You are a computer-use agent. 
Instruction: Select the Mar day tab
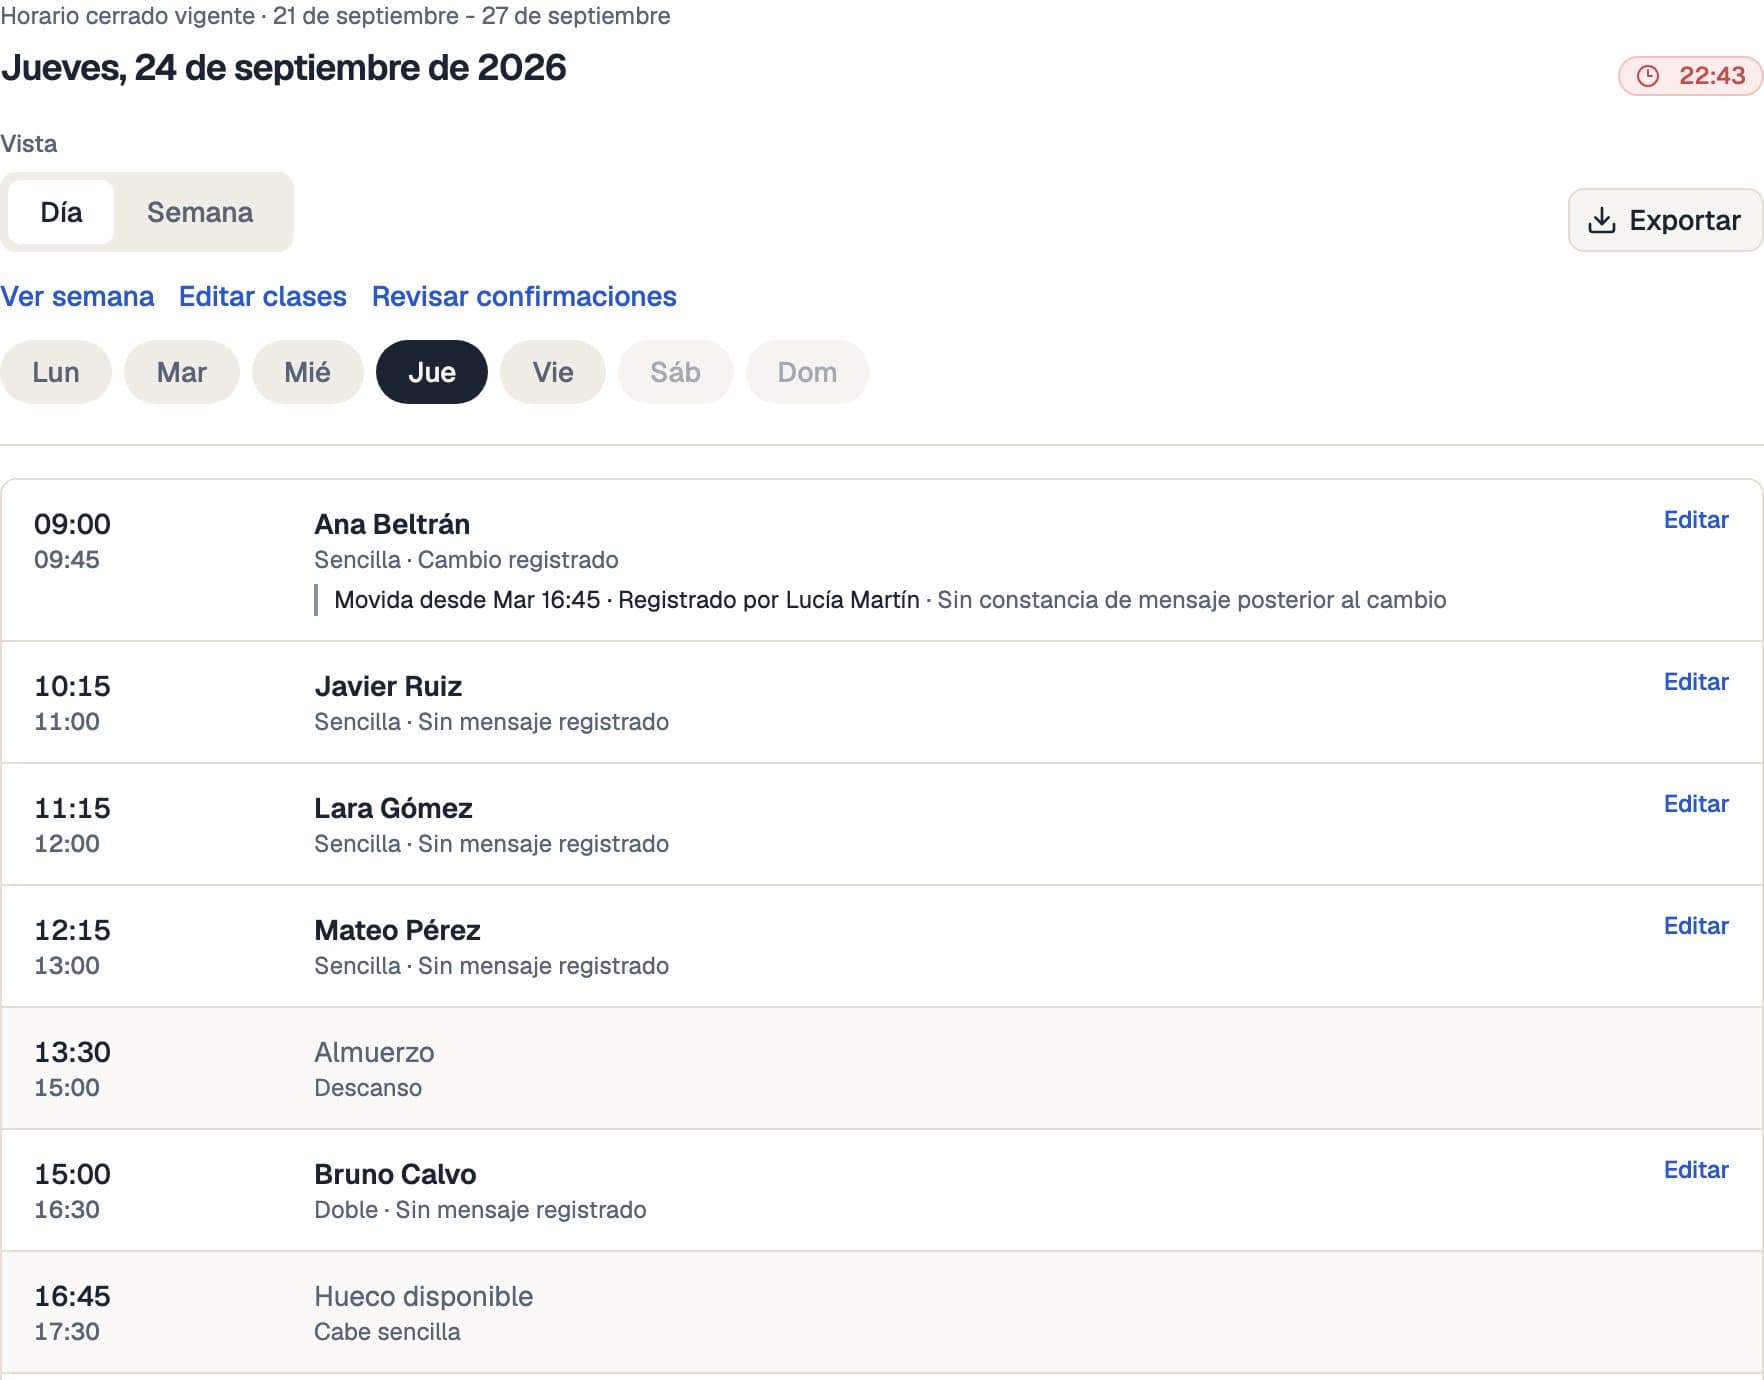182,372
